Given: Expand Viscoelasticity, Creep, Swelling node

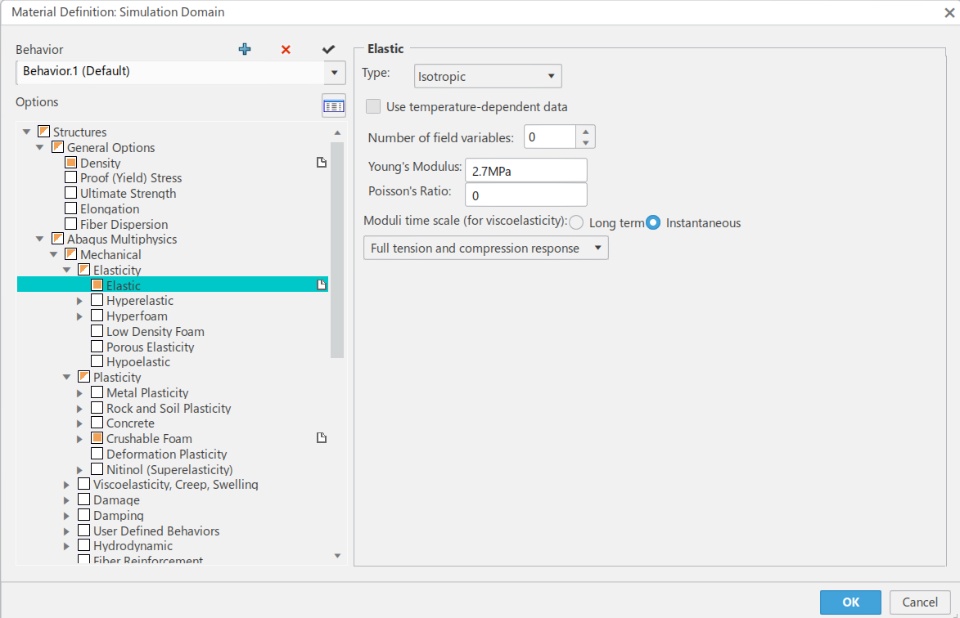Looking at the screenshot, I should point(66,484).
